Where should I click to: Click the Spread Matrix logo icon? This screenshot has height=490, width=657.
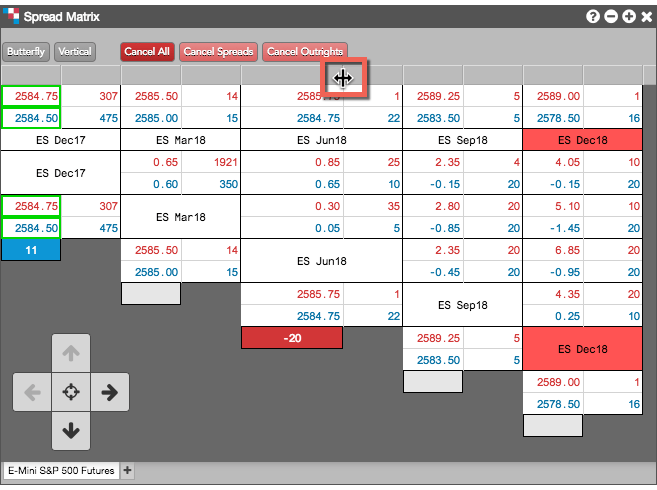(x=11, y=16)
